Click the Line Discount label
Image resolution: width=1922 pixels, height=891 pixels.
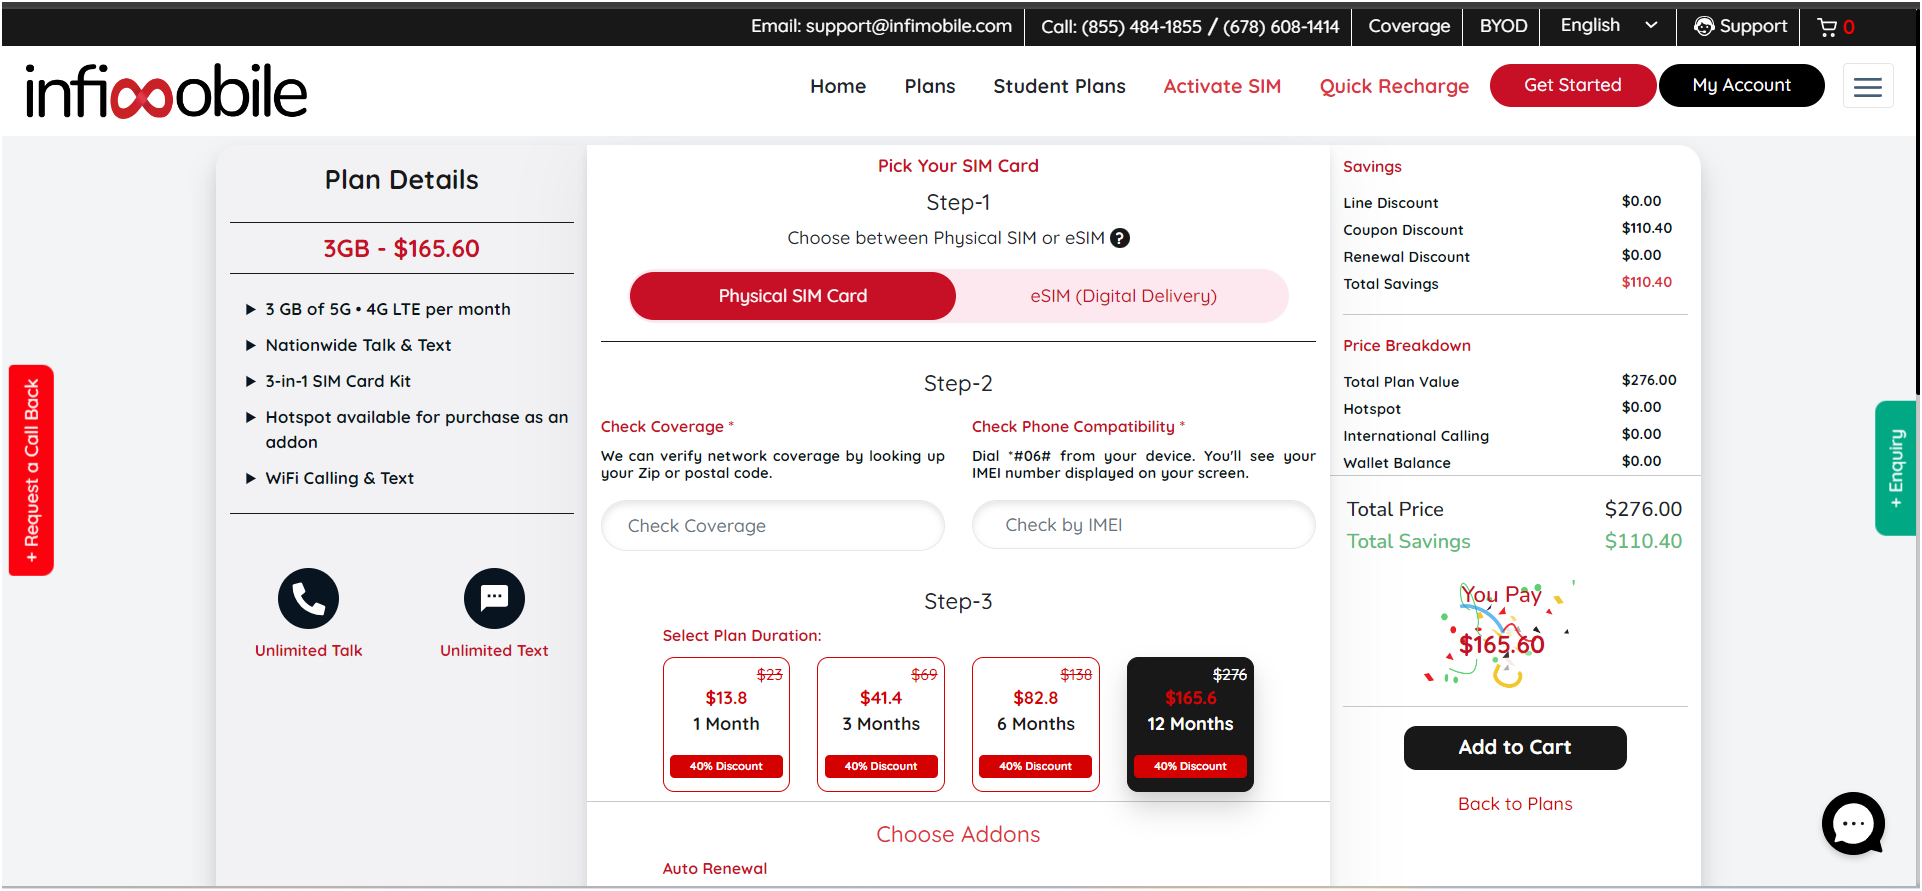(1390, 203)
